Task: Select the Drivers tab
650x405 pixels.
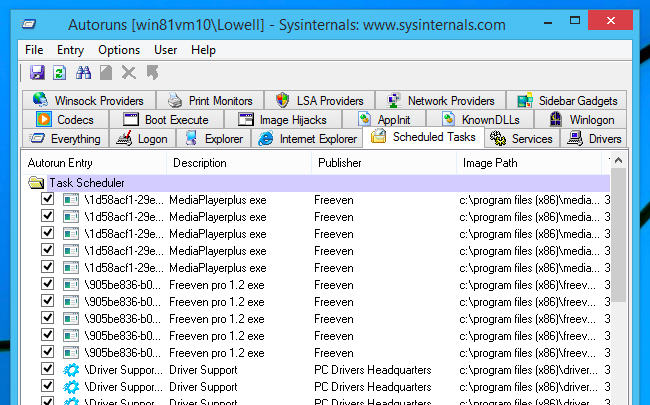Action: [594, 138]
